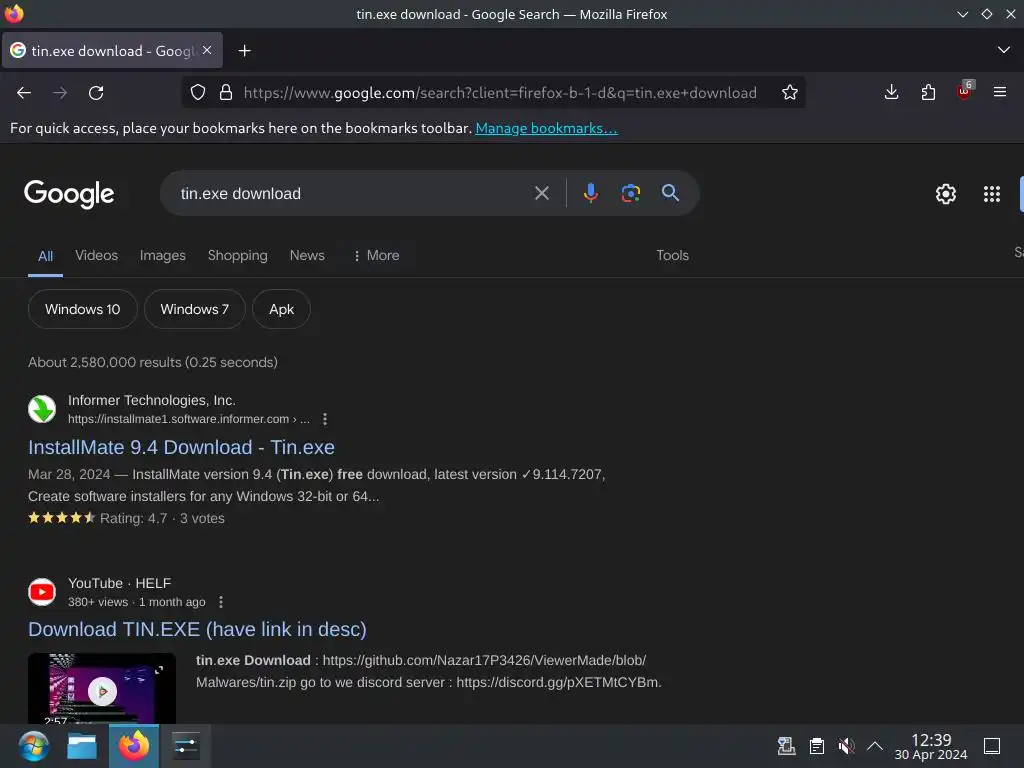Image resolution: width=1024 pixels, height=768 pixels.
Task: Click the Firefox taskbar icon
Action: [x=134, y=746]
